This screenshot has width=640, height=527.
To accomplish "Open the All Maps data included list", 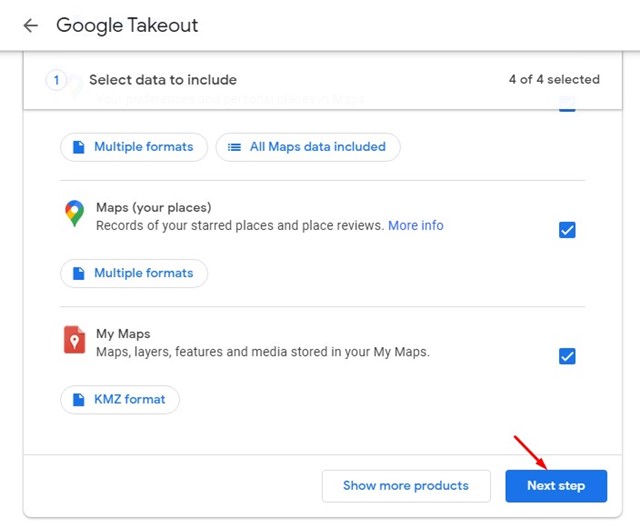I will pyautogui.click(x=308, y=147).
